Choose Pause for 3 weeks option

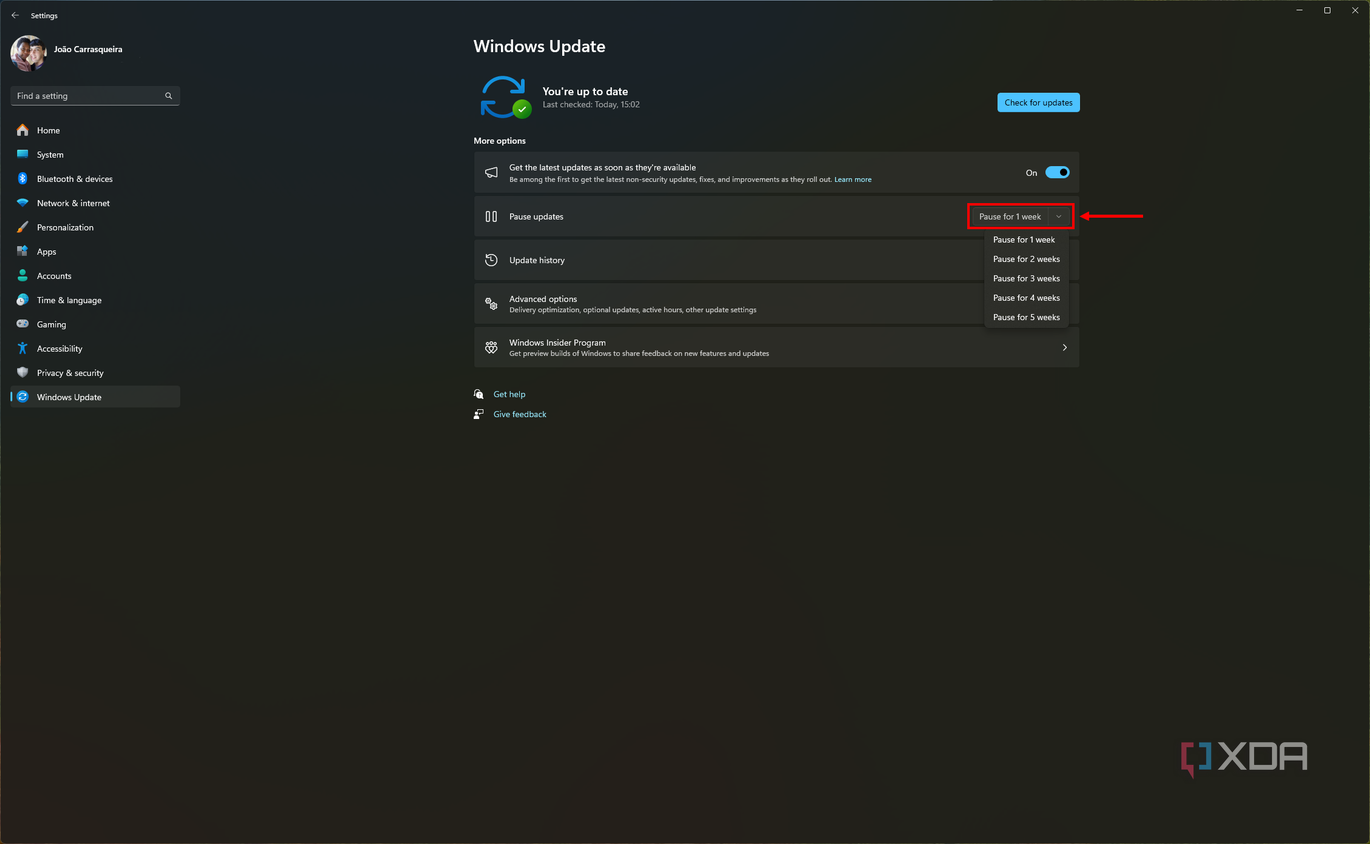1026,278
